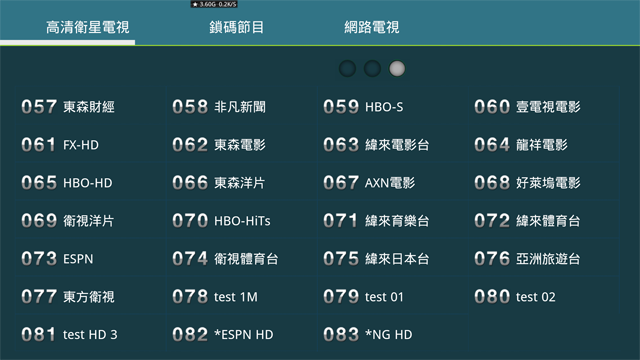Select channel 072 緯來體育台
This screenshot has height=360, width=640.
pyautogui.click(x=544, y=220)
